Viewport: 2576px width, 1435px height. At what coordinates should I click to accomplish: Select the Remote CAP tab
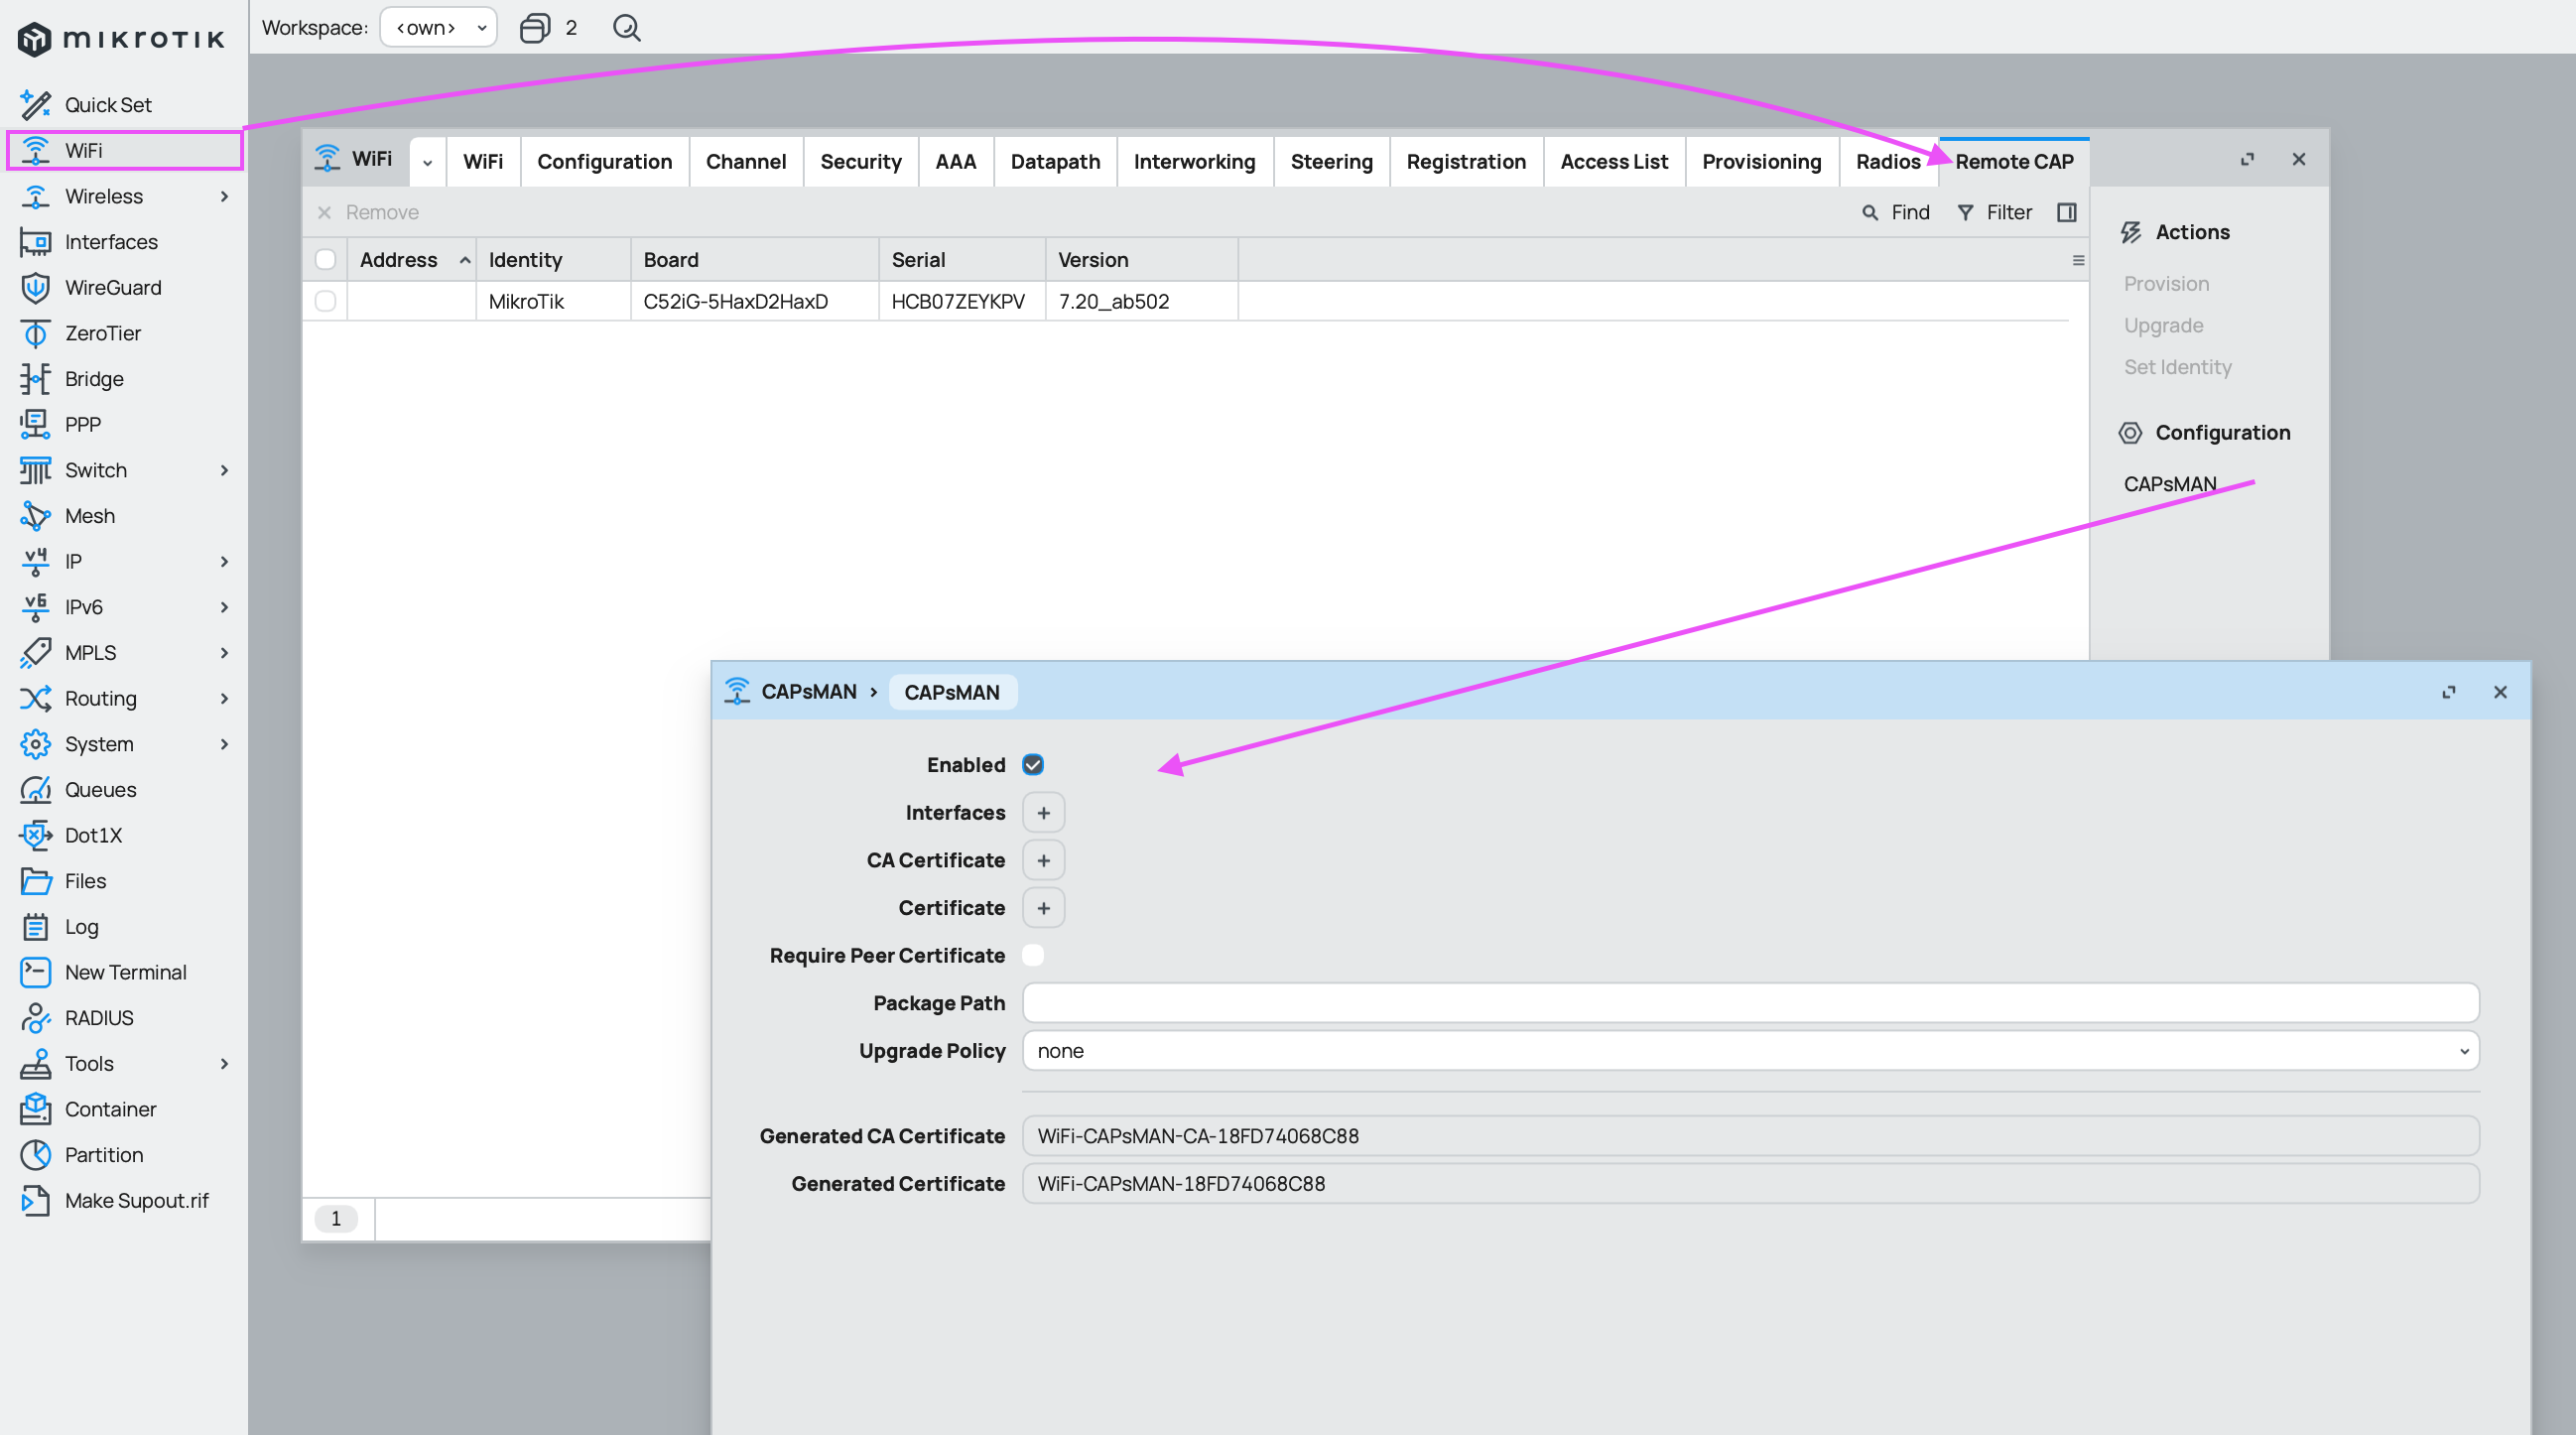2013,162
